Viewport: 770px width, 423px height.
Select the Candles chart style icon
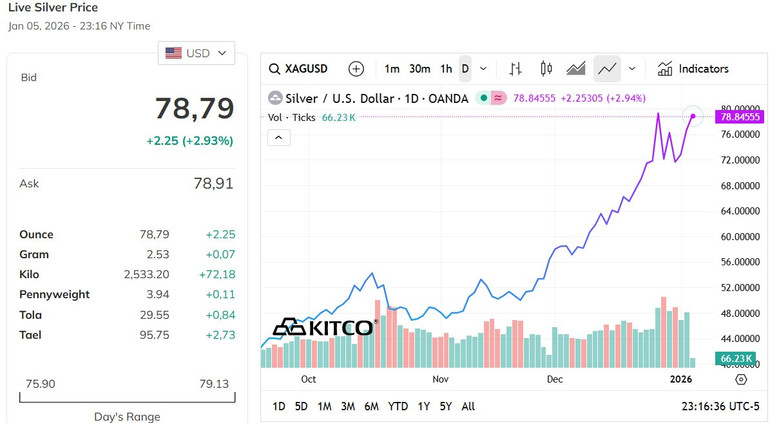click(546, 69)
